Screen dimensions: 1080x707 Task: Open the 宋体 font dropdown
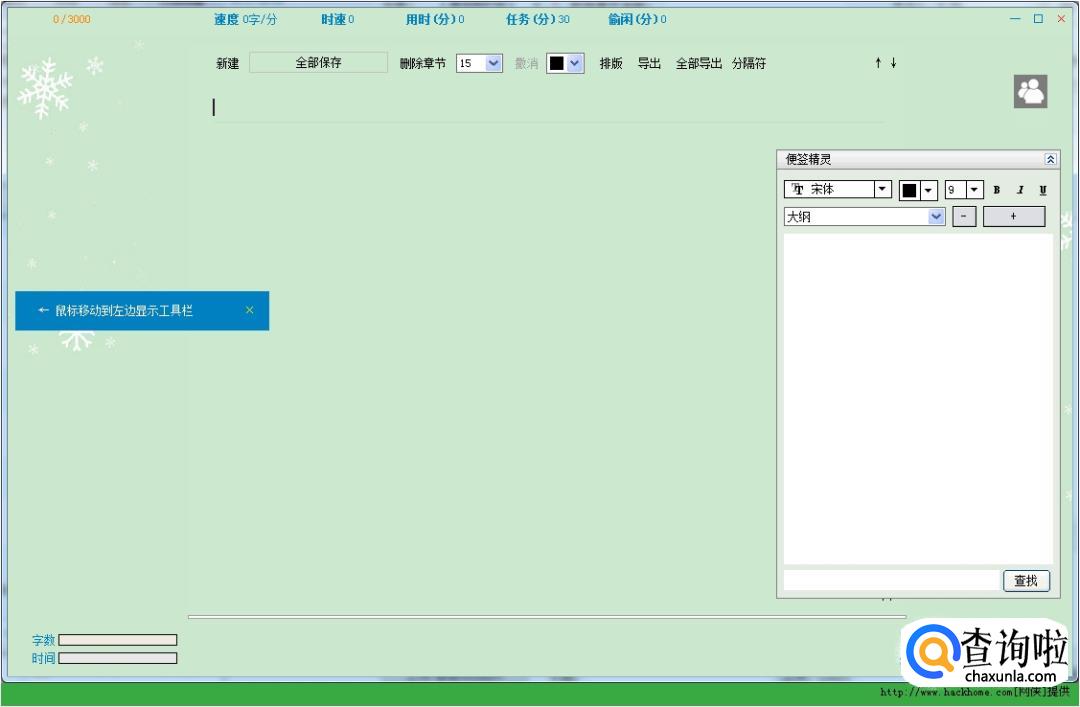click(x=882, y=189)
